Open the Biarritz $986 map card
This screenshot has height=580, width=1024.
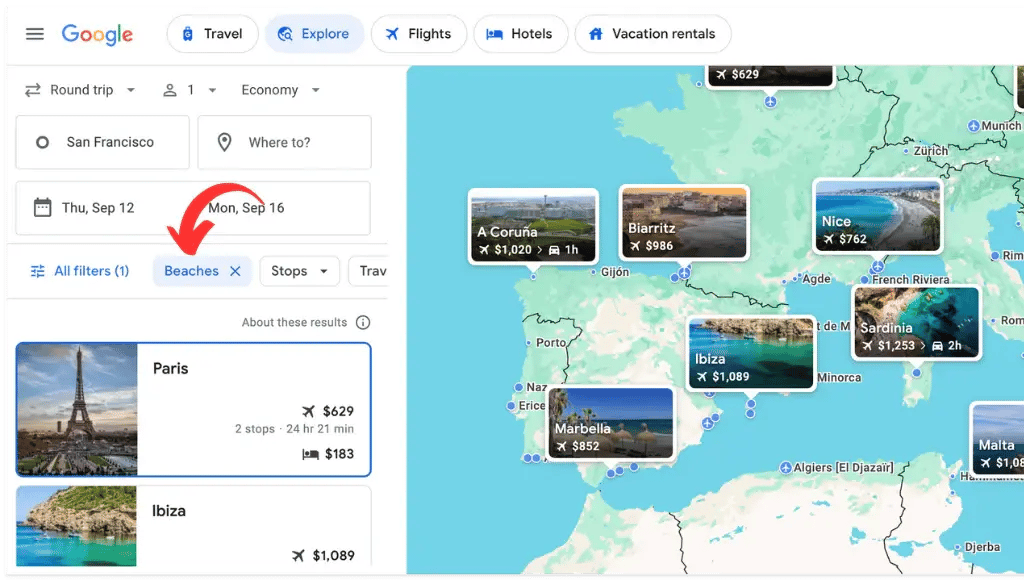point(684,222)
